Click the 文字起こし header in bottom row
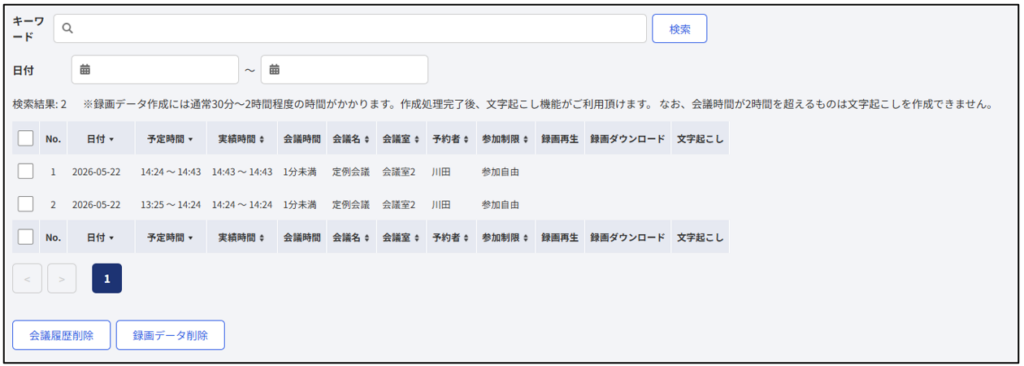This screenshot has width=1024, height=366. [700, 237]
